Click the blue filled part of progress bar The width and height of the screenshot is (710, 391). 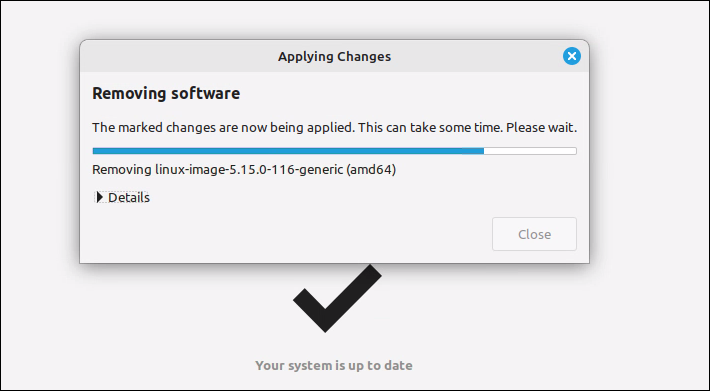[288, 151]
